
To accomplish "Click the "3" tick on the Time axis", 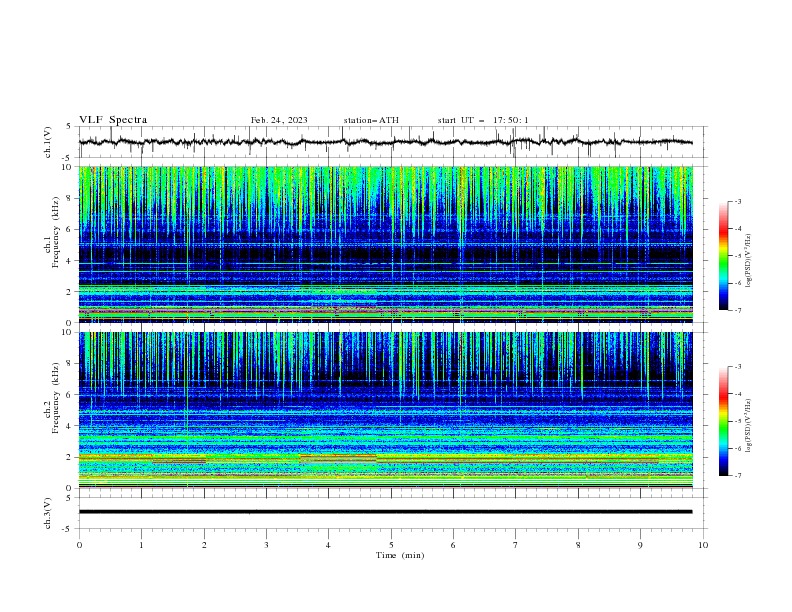I will coord(266,545).
